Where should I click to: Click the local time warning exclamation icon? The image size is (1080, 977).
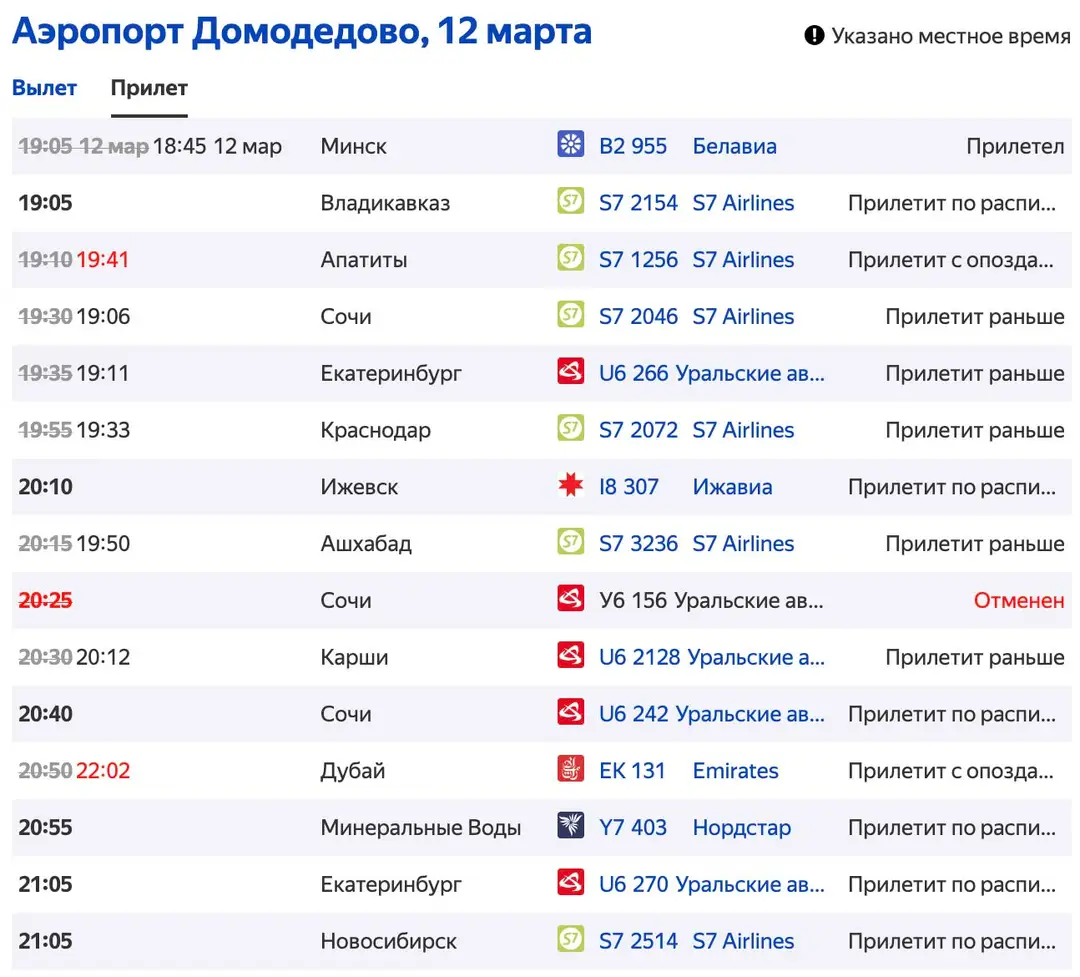pos(814,35)
